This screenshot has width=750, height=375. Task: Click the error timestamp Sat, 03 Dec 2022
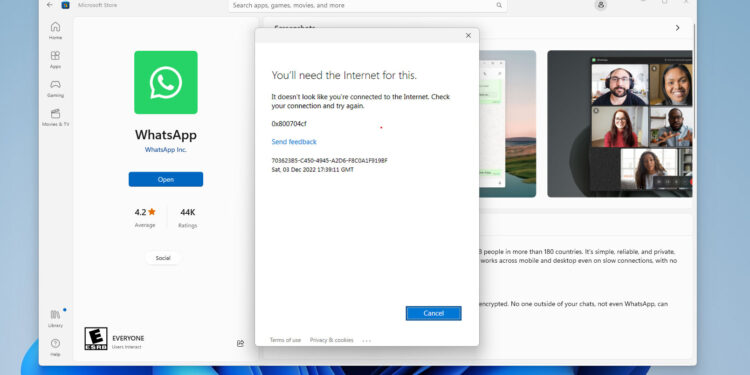click(x=312, y=170)
